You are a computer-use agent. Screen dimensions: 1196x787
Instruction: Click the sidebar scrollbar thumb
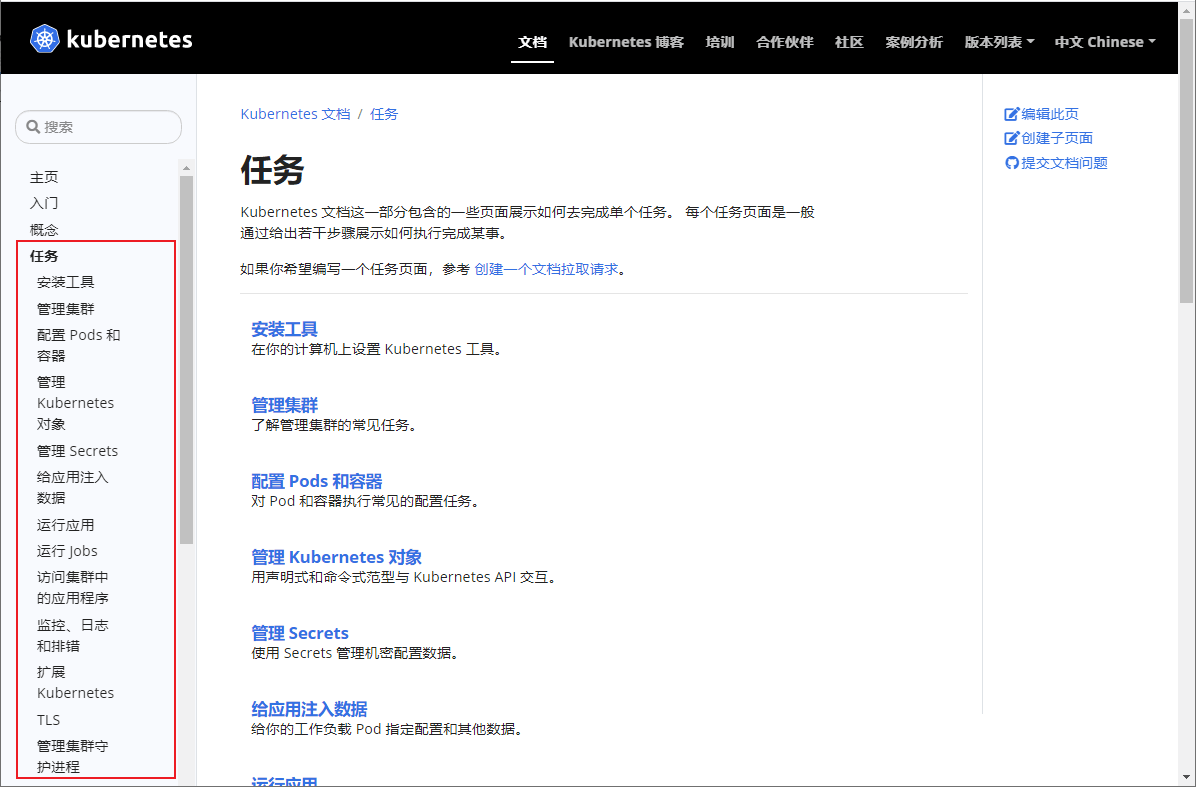[186, 360]
